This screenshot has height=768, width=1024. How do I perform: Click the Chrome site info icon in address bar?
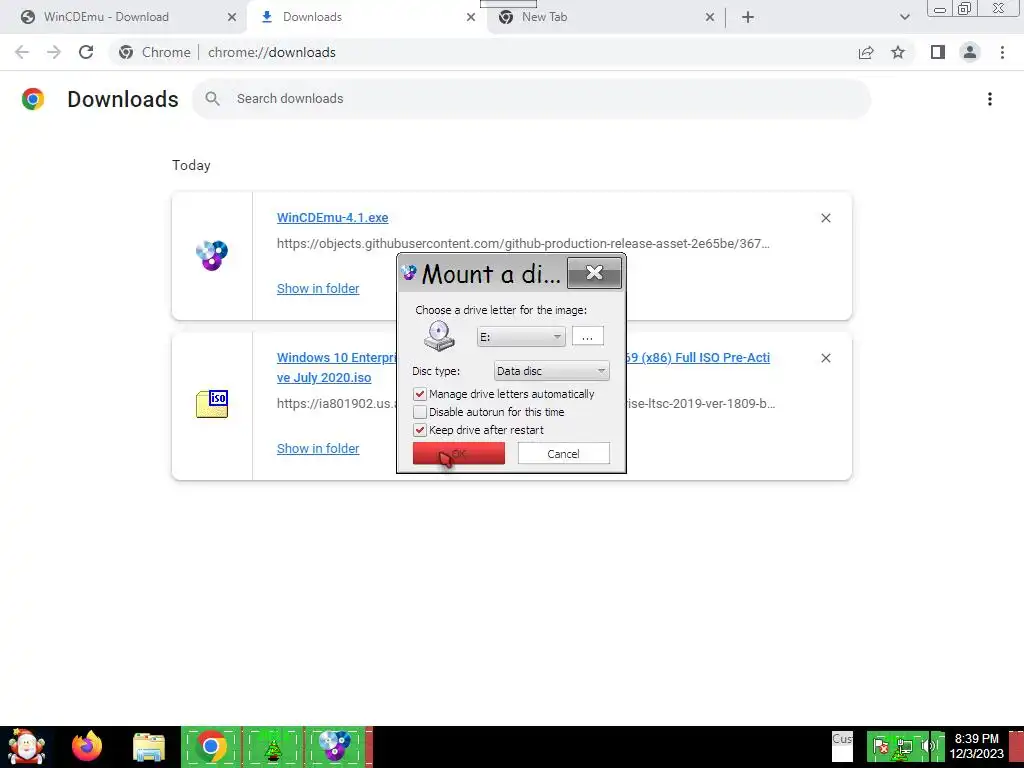[x=127, y=52]
